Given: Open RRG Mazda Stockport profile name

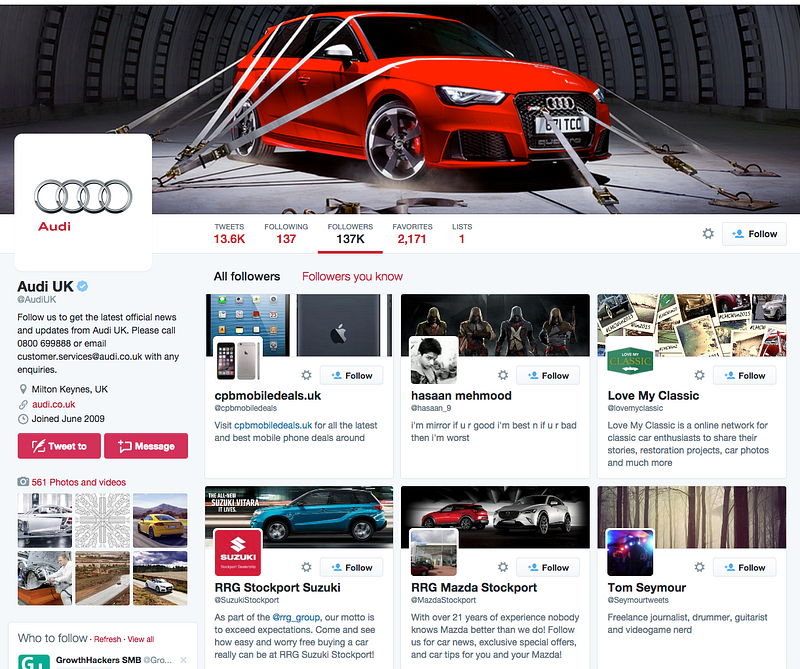Looking at the screenshot, I should coord(474,588).
